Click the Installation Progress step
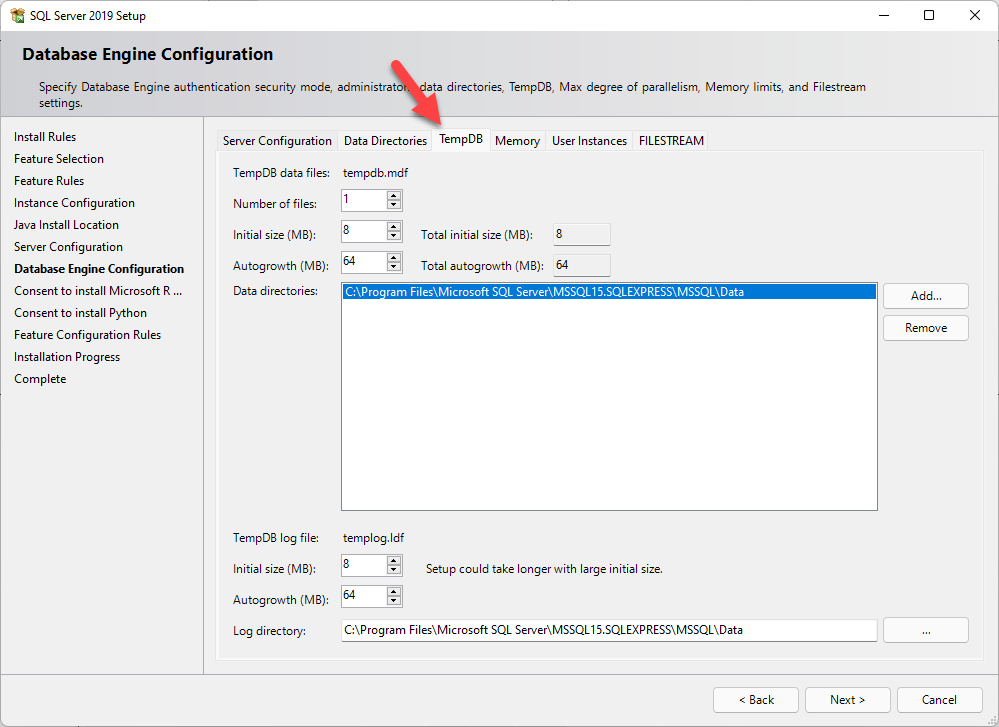999x727 pixels. tap(67, 357)
